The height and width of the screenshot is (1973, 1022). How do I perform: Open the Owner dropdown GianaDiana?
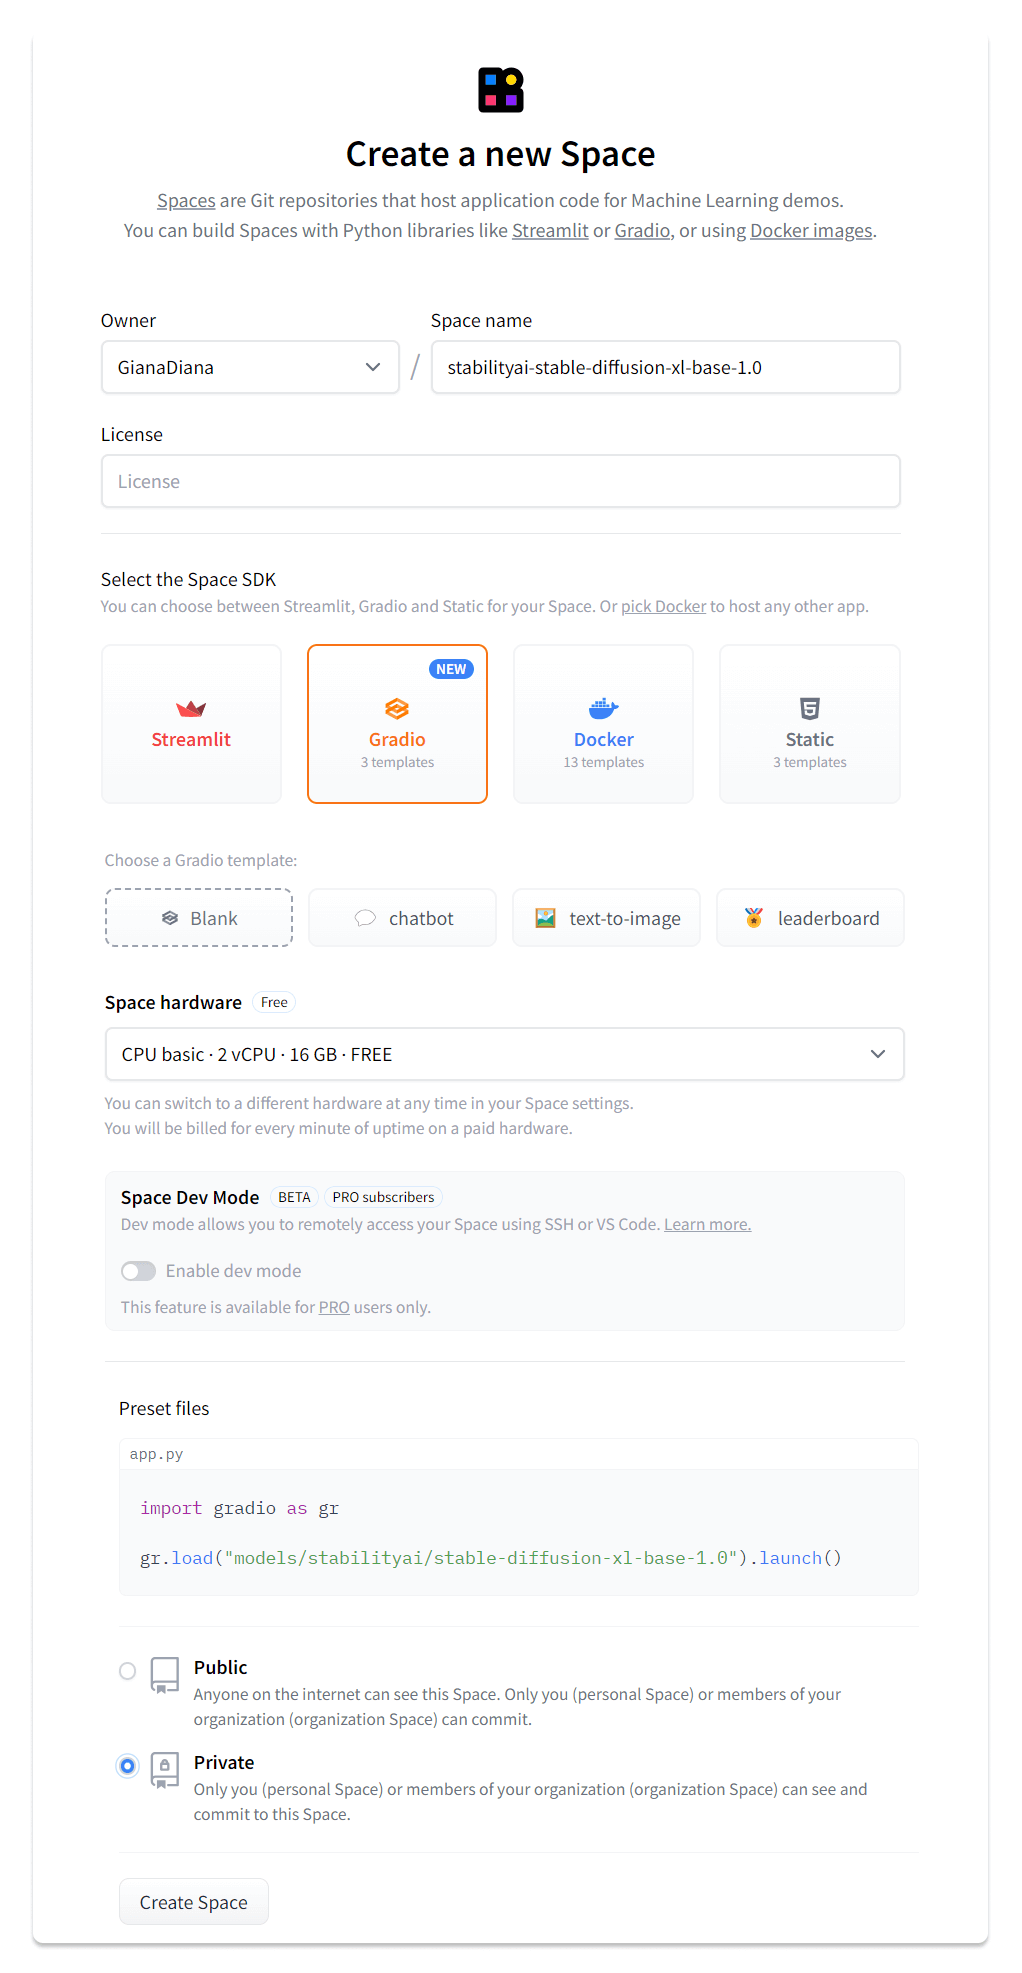click(250, 367)
